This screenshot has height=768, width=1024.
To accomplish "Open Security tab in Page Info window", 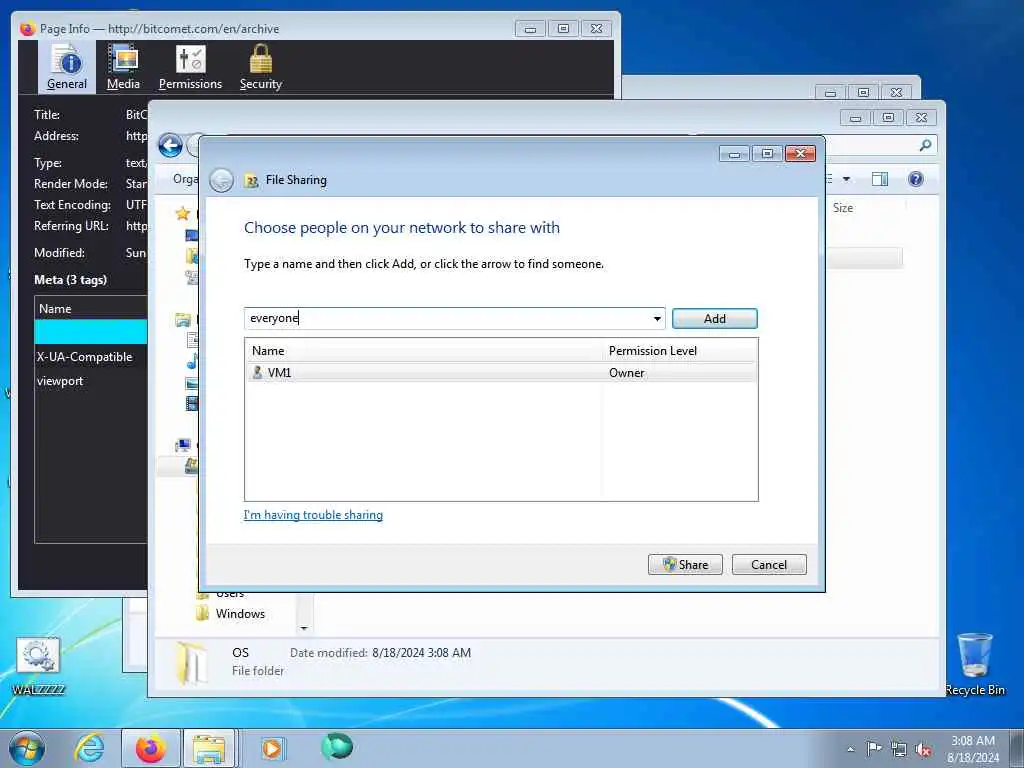I will 261,67.
